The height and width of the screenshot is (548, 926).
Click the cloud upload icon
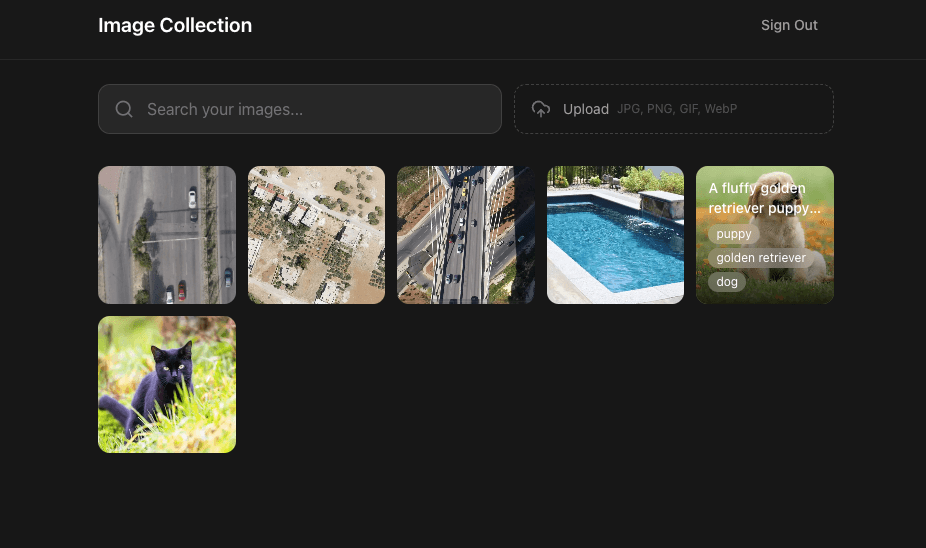click(x=541, y=109)
